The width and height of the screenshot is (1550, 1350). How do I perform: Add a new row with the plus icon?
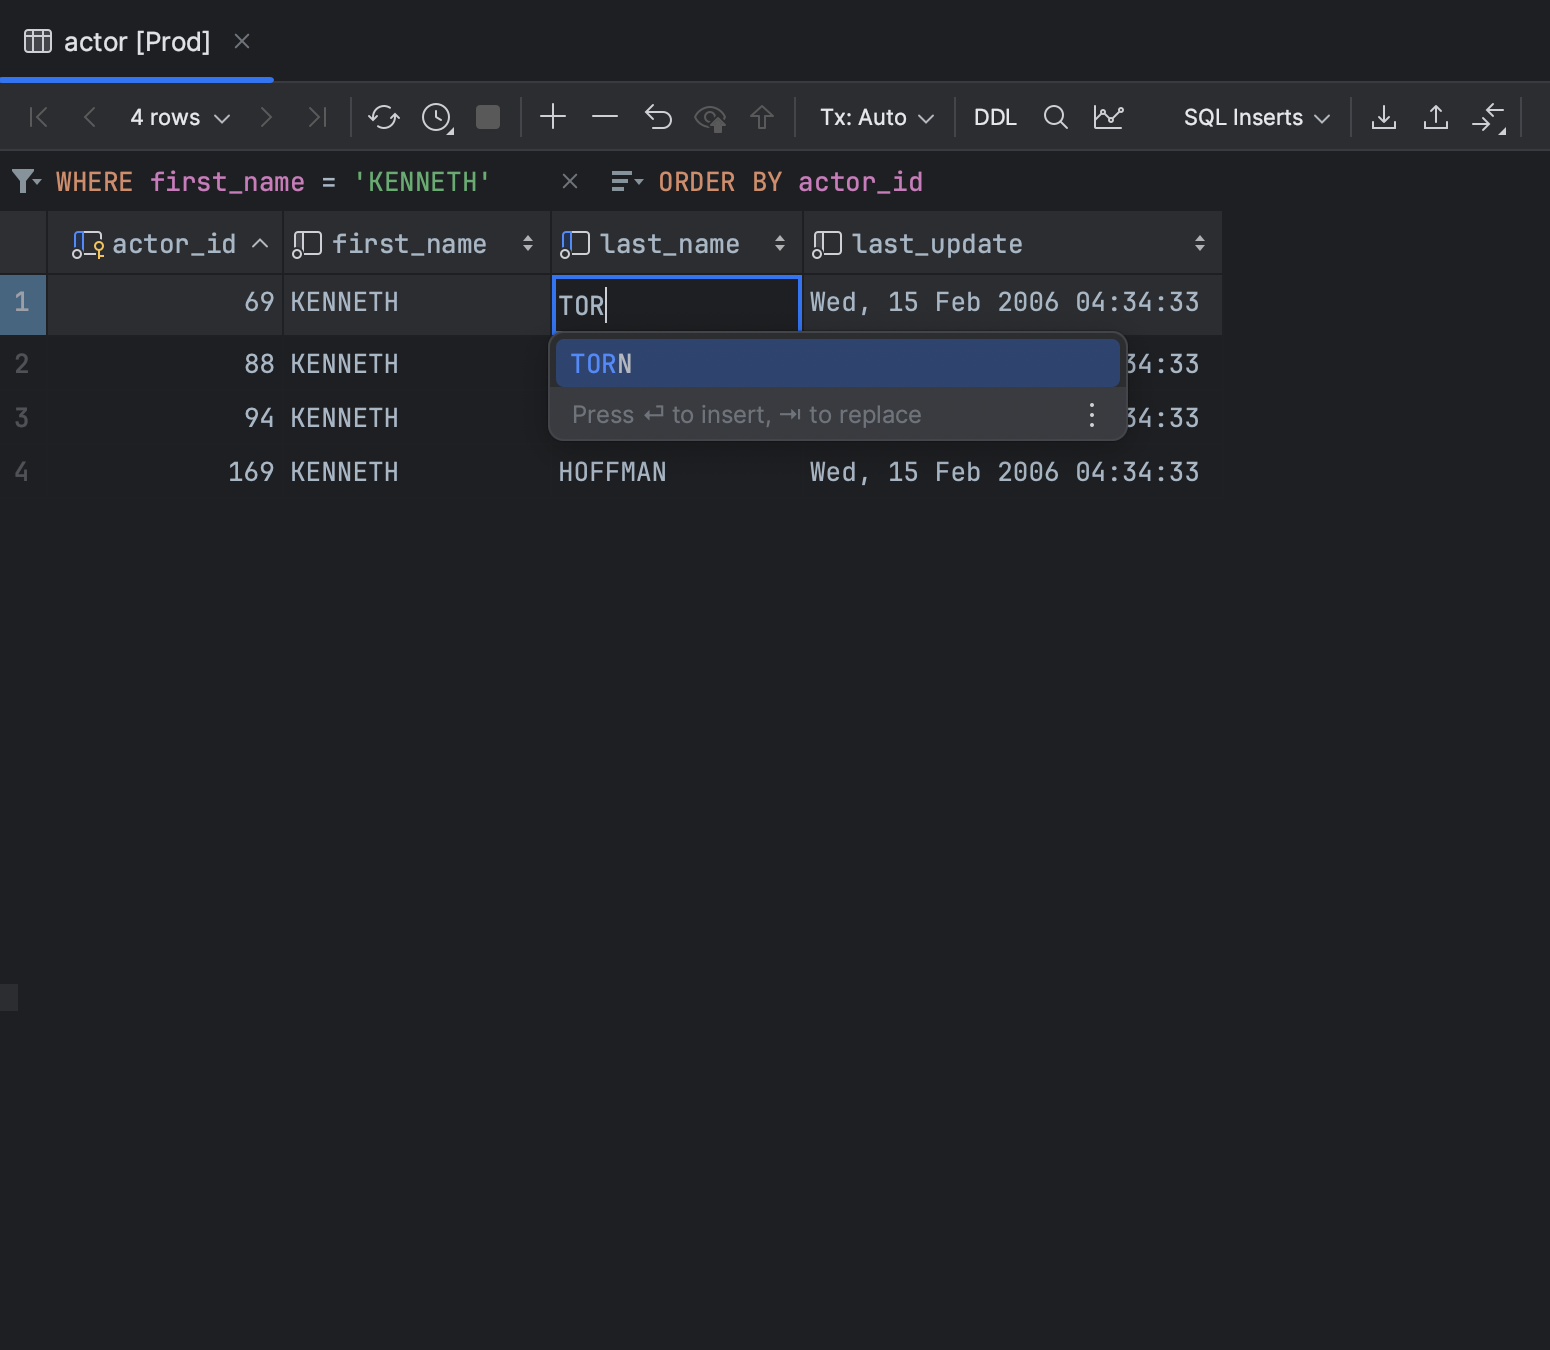[552, 117]
